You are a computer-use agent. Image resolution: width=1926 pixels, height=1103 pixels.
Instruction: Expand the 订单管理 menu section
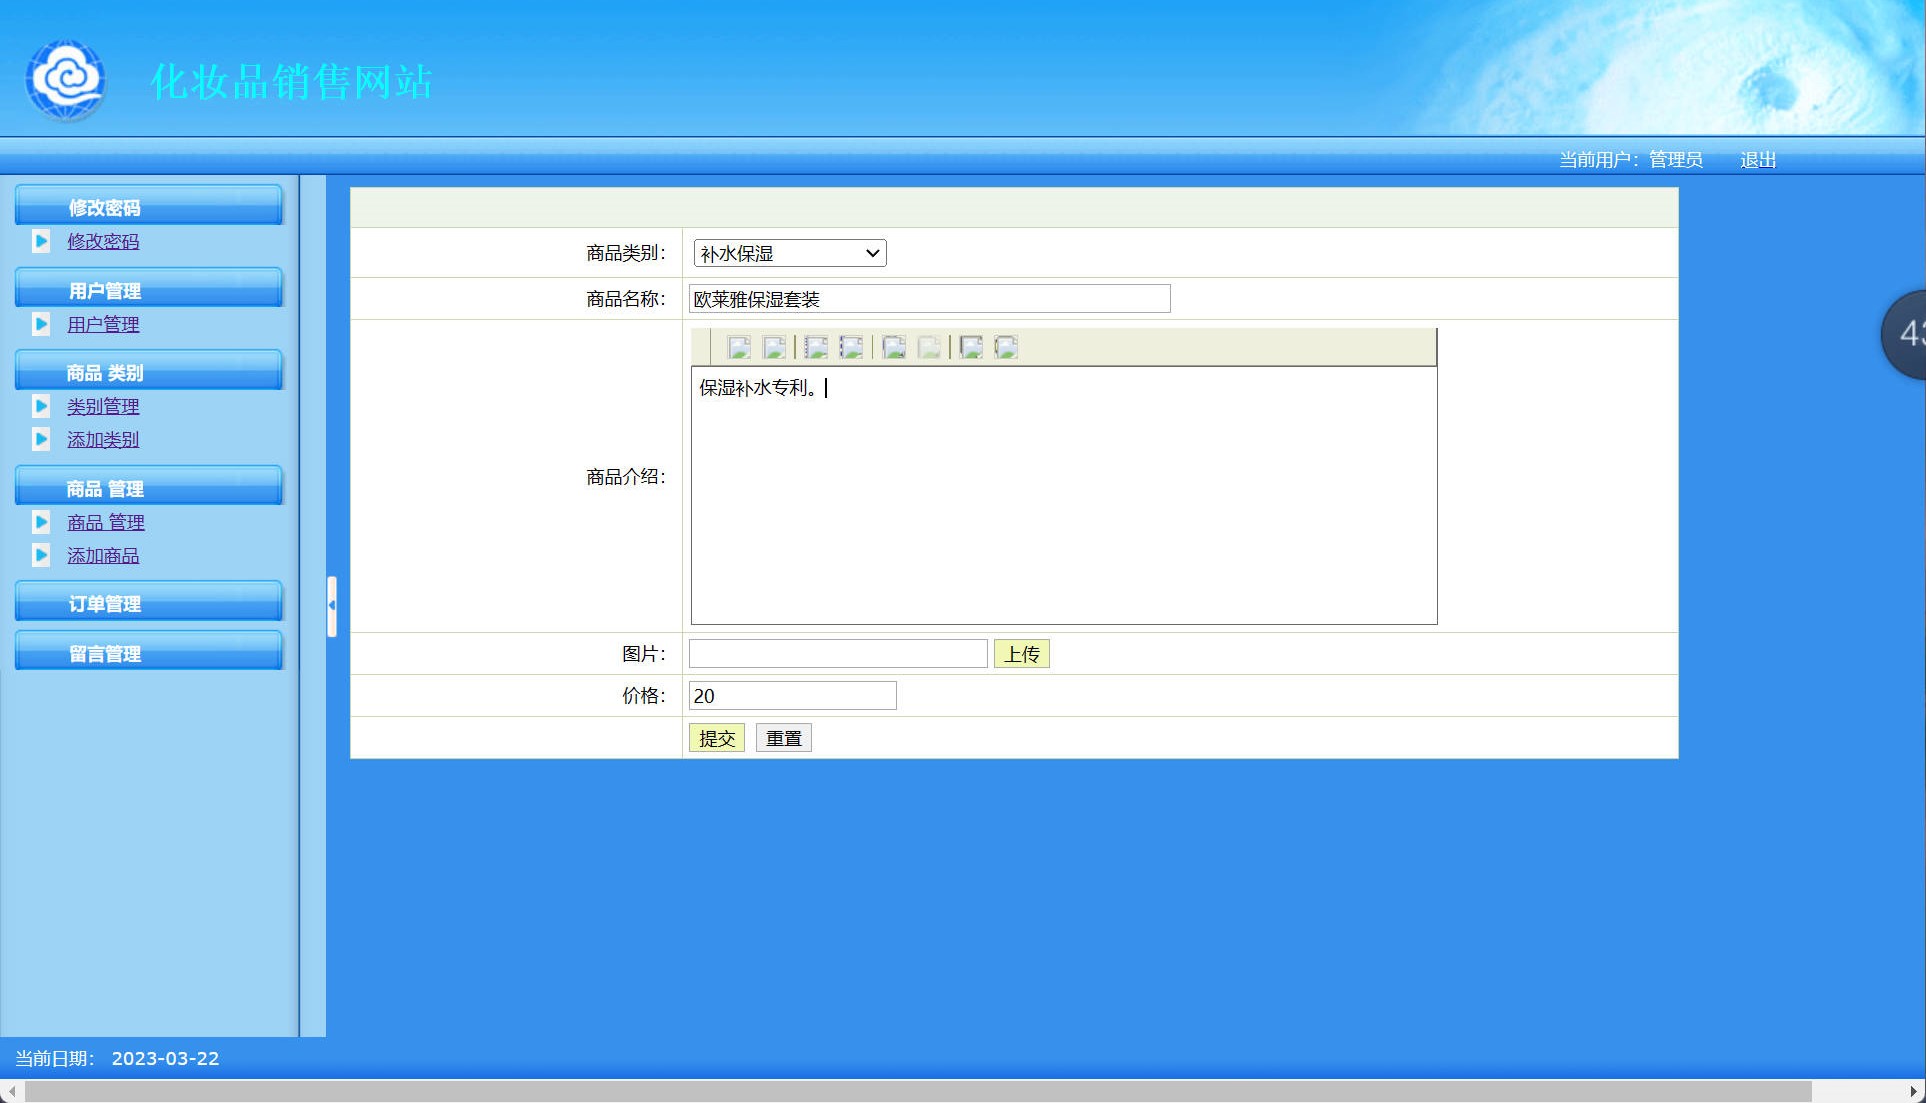tap(148, 603)
